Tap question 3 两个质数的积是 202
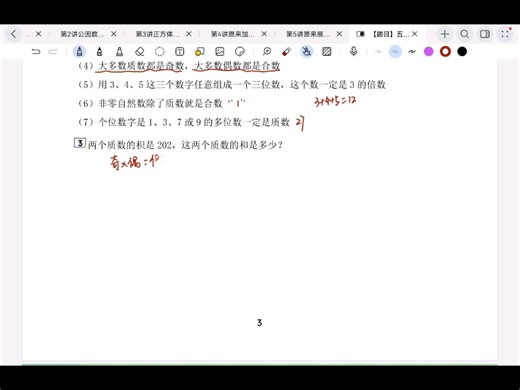520x390 pixels. pos(185,145)
